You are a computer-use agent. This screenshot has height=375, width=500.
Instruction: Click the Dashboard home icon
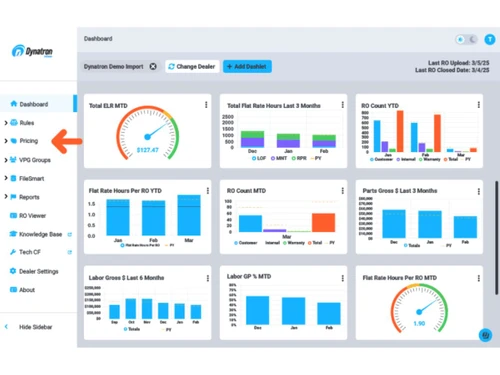(14, 104)
